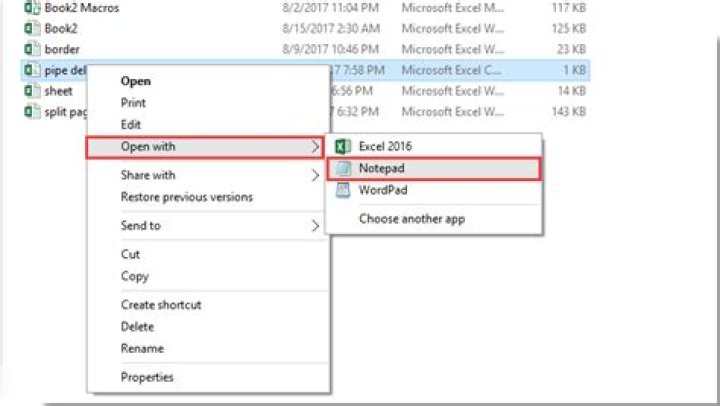Click the 14 KB size value
This screenshot has height=406, width=720.
pyautogui.click(x=572, y=91)
